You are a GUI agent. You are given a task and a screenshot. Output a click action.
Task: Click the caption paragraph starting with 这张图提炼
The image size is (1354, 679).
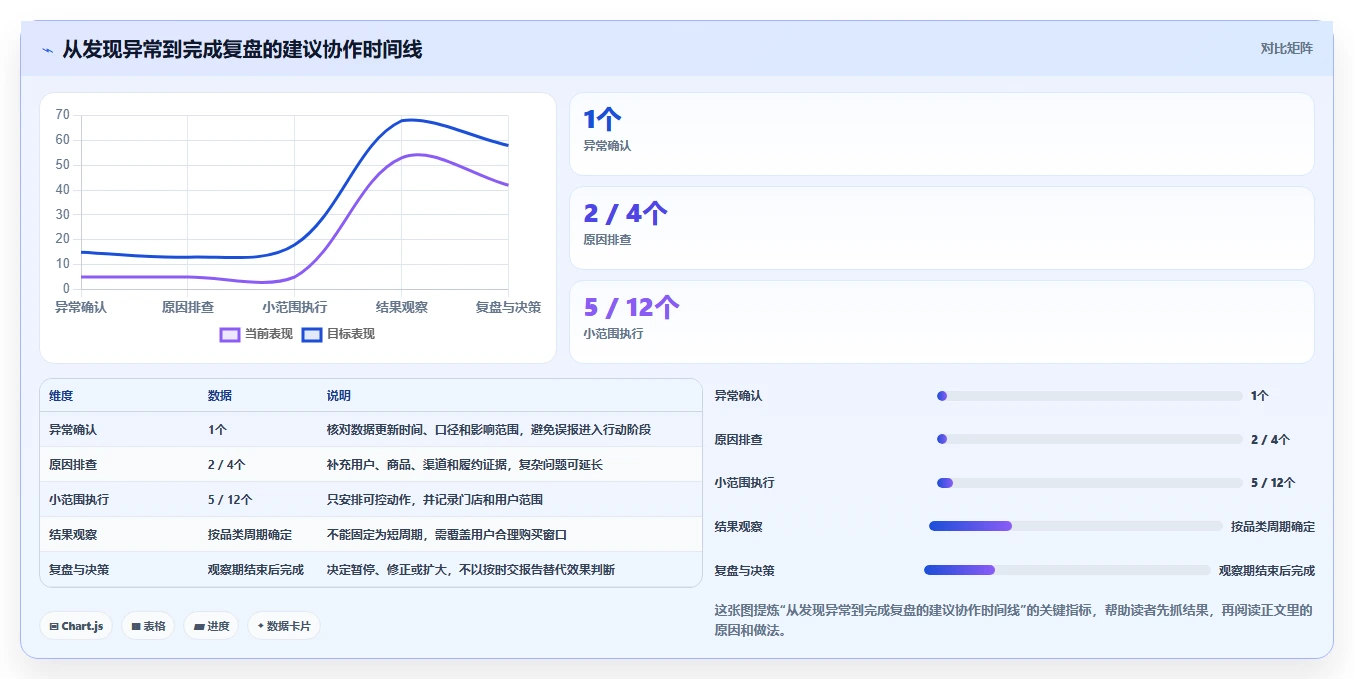(x=1013, y=620)
